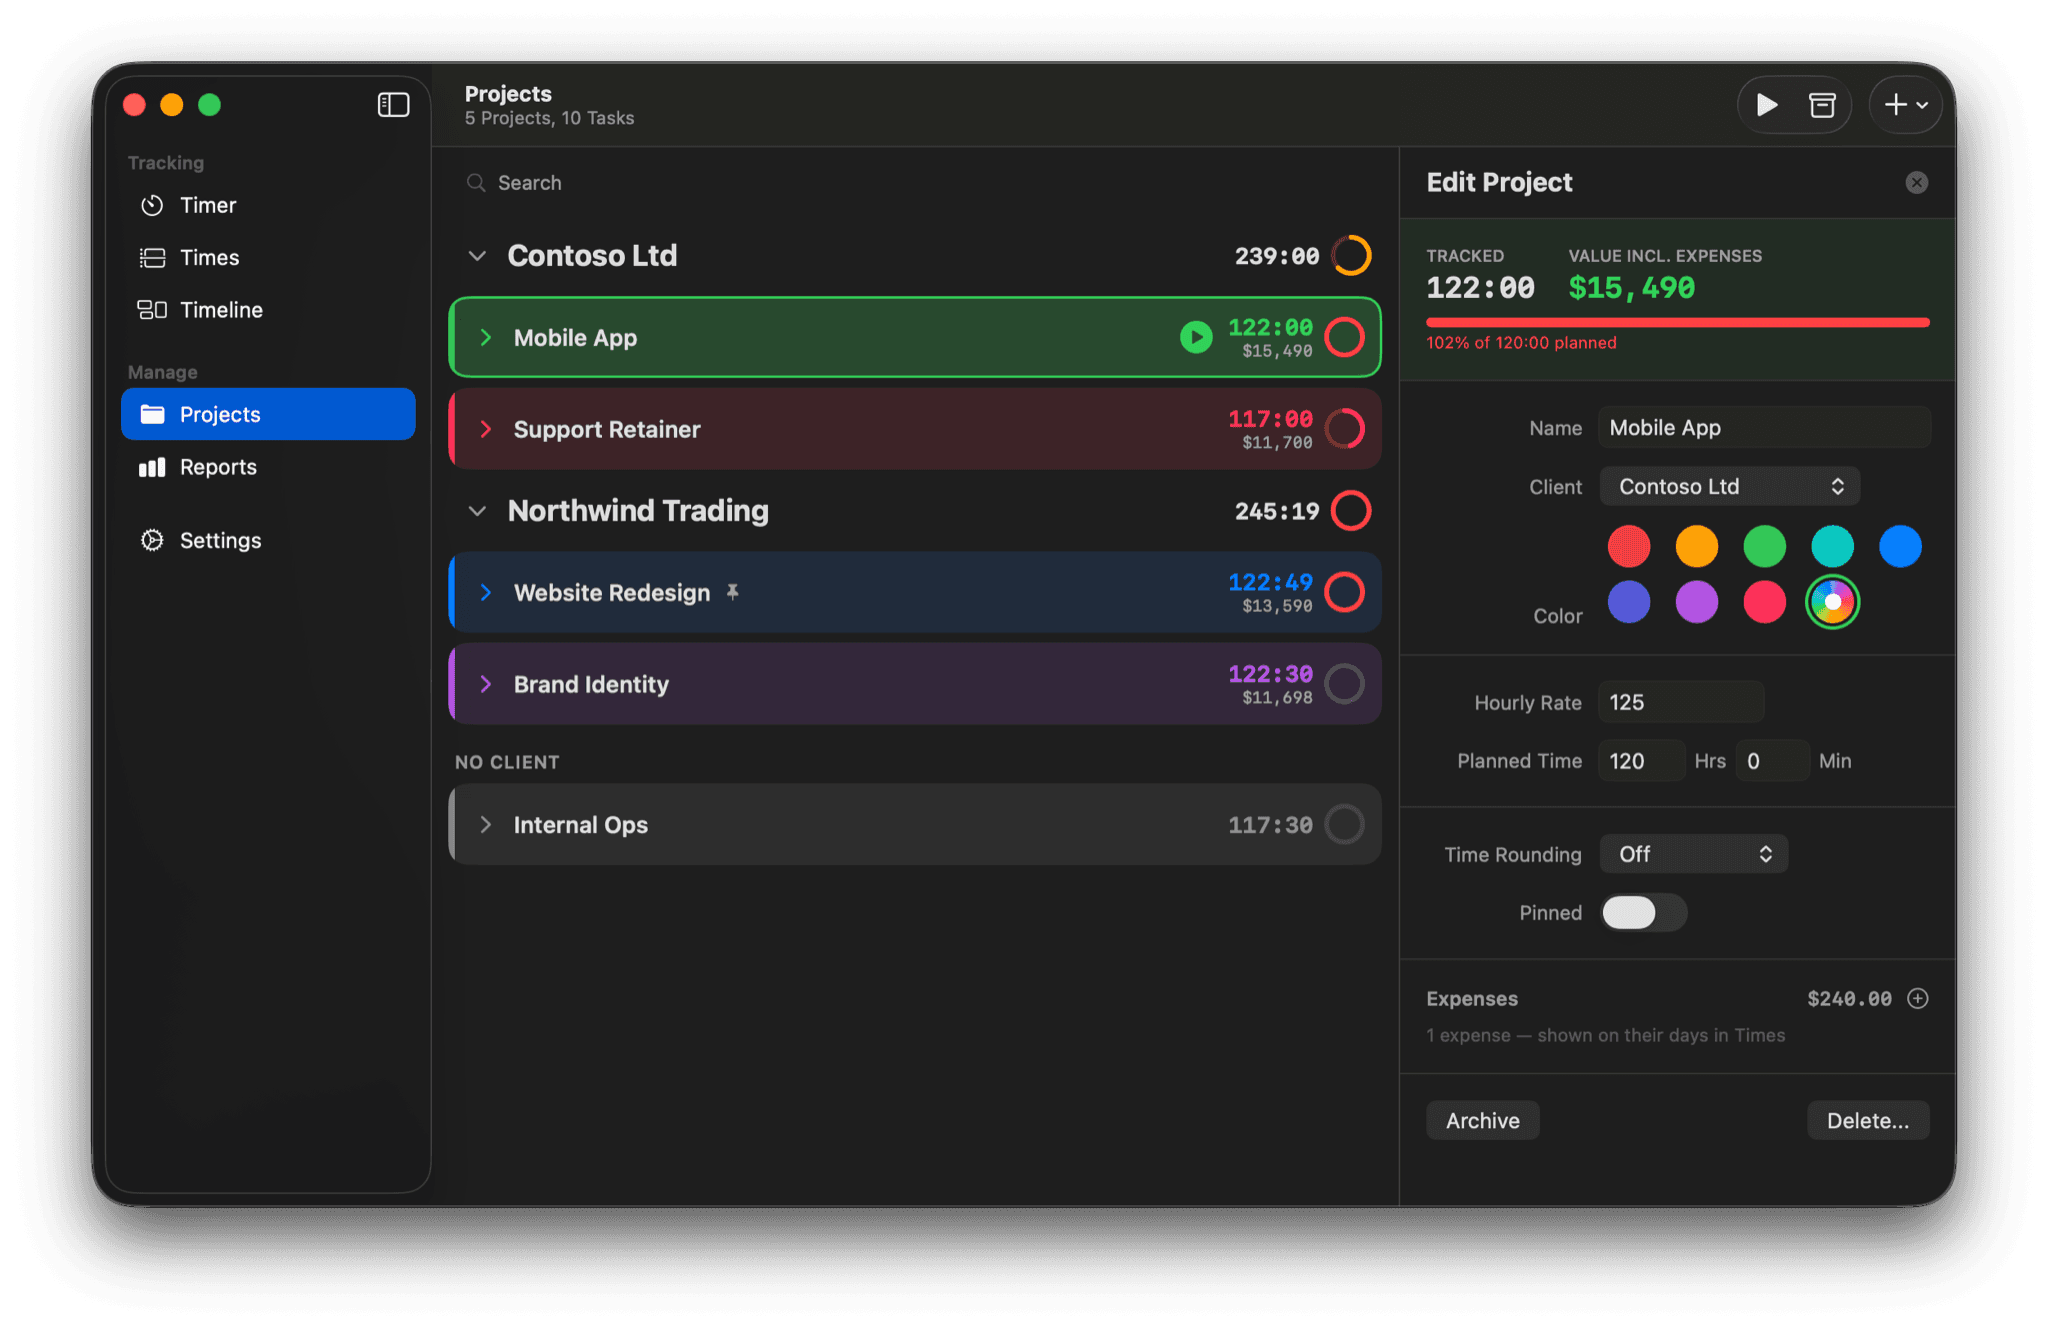2048x1328 pixels.
Task: Click the Contoso Ltd total 239:00
Action: [1276, 256]
